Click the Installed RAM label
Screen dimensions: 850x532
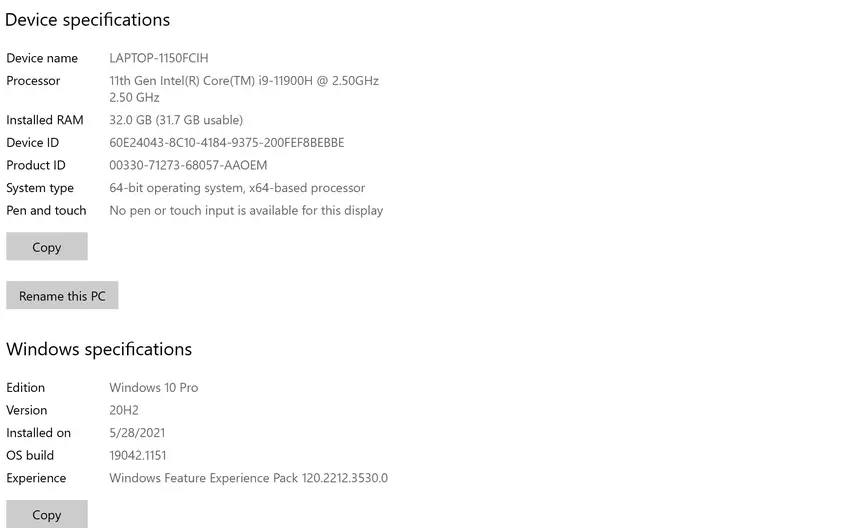45,120
